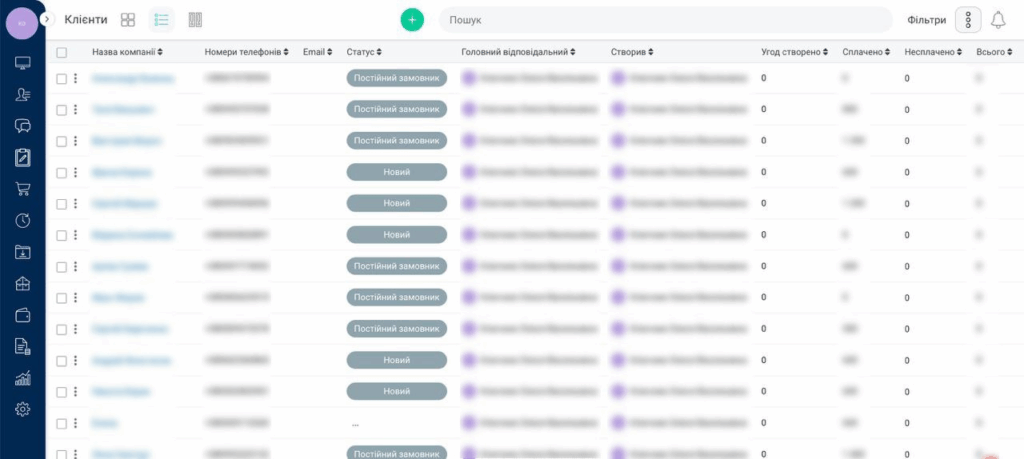The width and height of the screenshot is (1024, 459).
Task: Open the three-dot options beside Фільтри
Action: click(x=967, y=20)
